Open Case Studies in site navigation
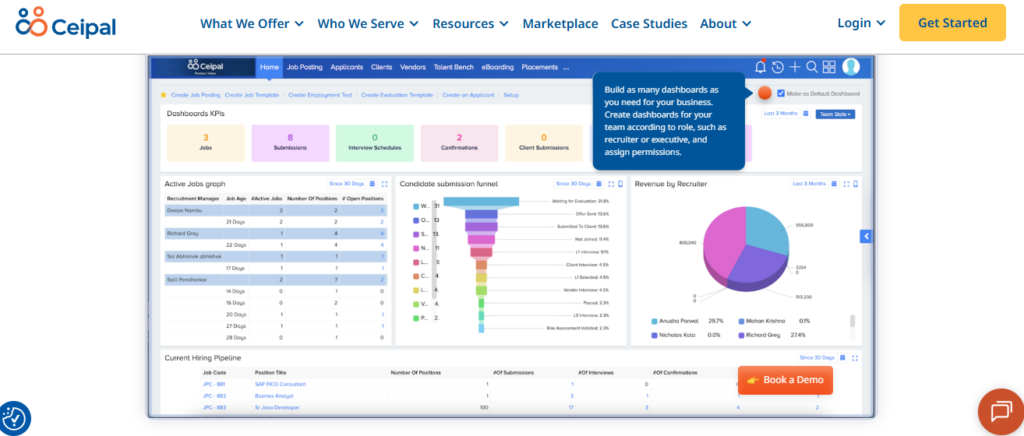The image size is (1024, 436). click(x=649, y=23)
